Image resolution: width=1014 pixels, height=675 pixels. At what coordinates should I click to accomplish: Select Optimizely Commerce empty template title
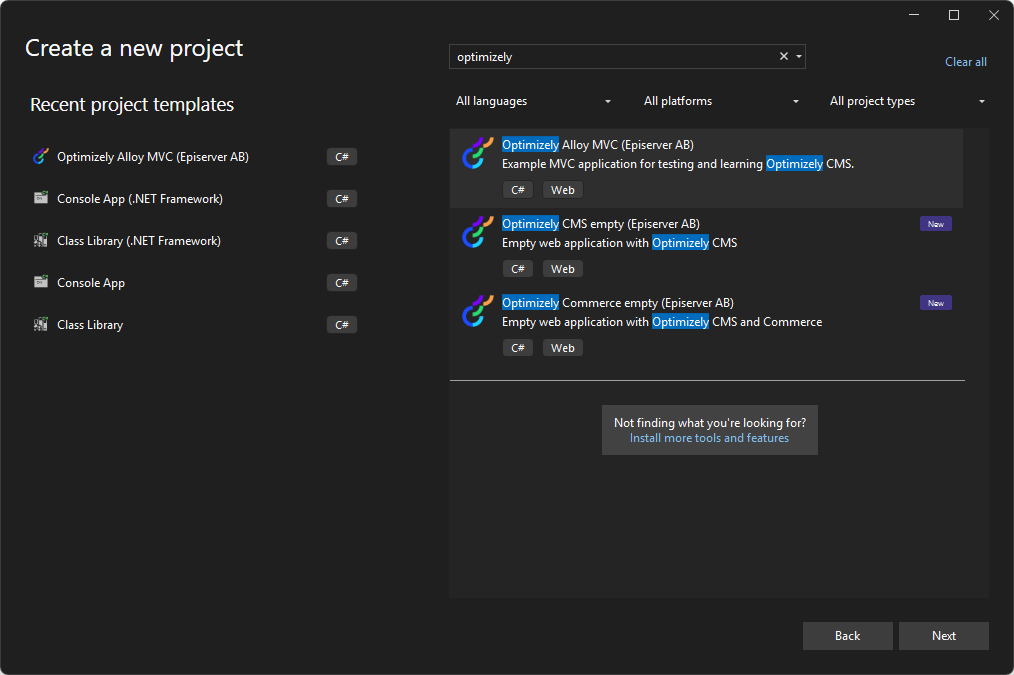click(617, 303)
